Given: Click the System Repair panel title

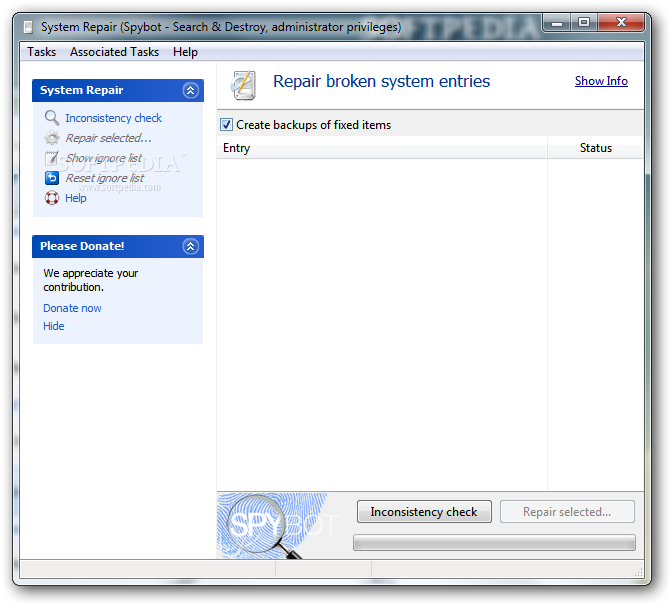Looking at the screenshot, I should (81, 90).
